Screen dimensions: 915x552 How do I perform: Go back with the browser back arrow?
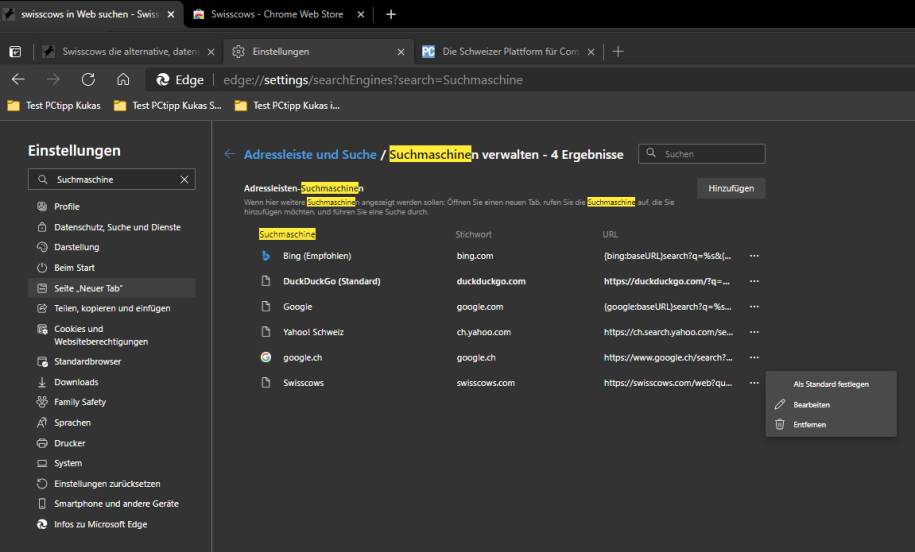[x=18, y=79]
